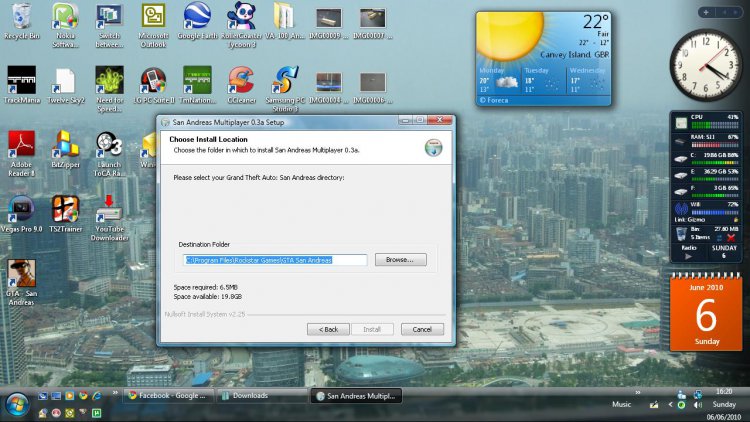
Task: Click the green uTorrent quick launch icon
Action: 97,413
